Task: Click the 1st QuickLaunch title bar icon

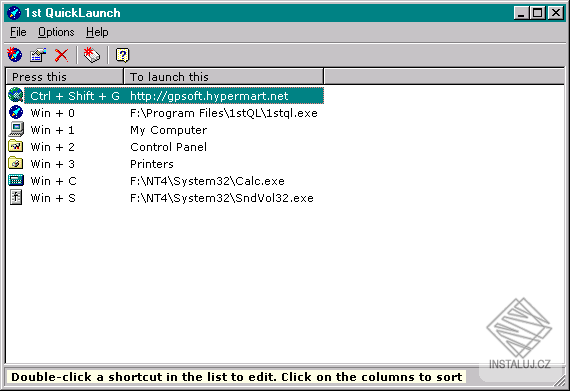Action: pyautogui.click(x=14, y=13)
